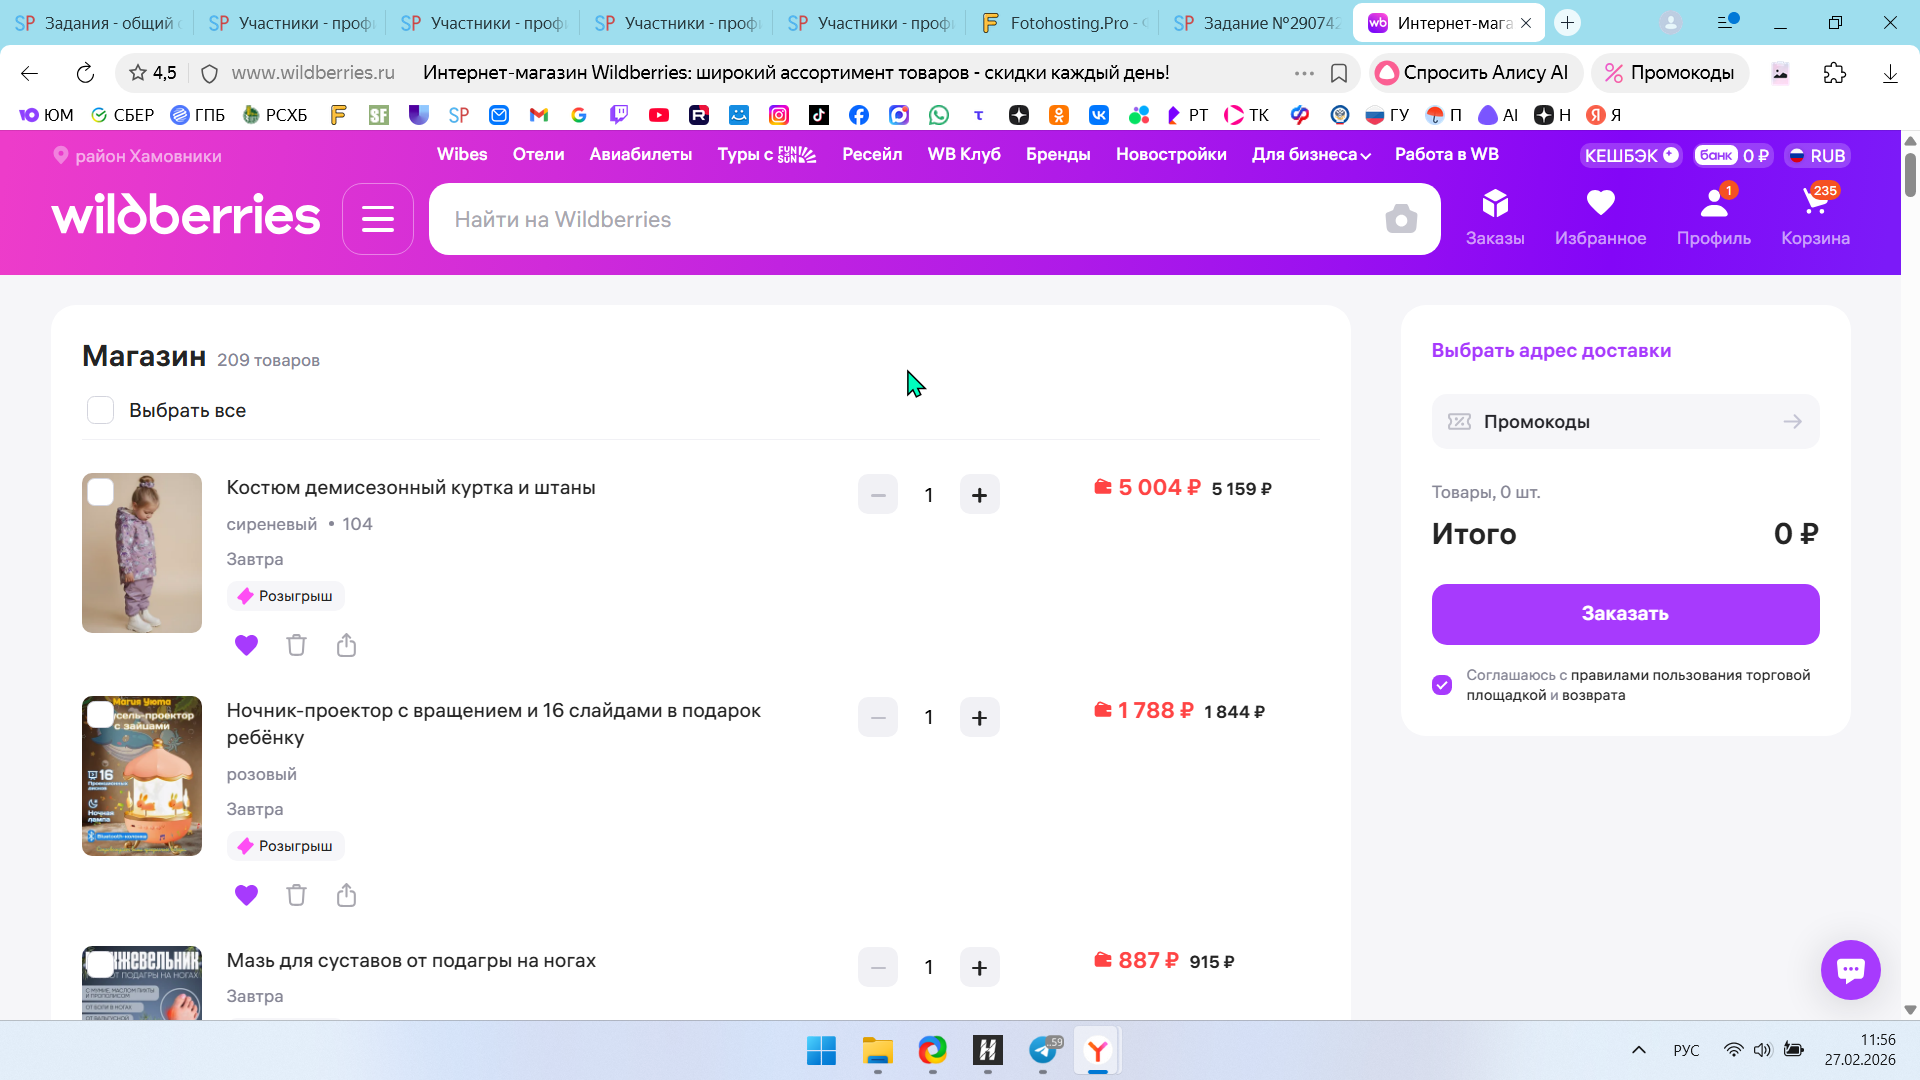Check the 'Выбрать все' checkbox
The image size is (1920, 1080).
(x=100, y=410)
